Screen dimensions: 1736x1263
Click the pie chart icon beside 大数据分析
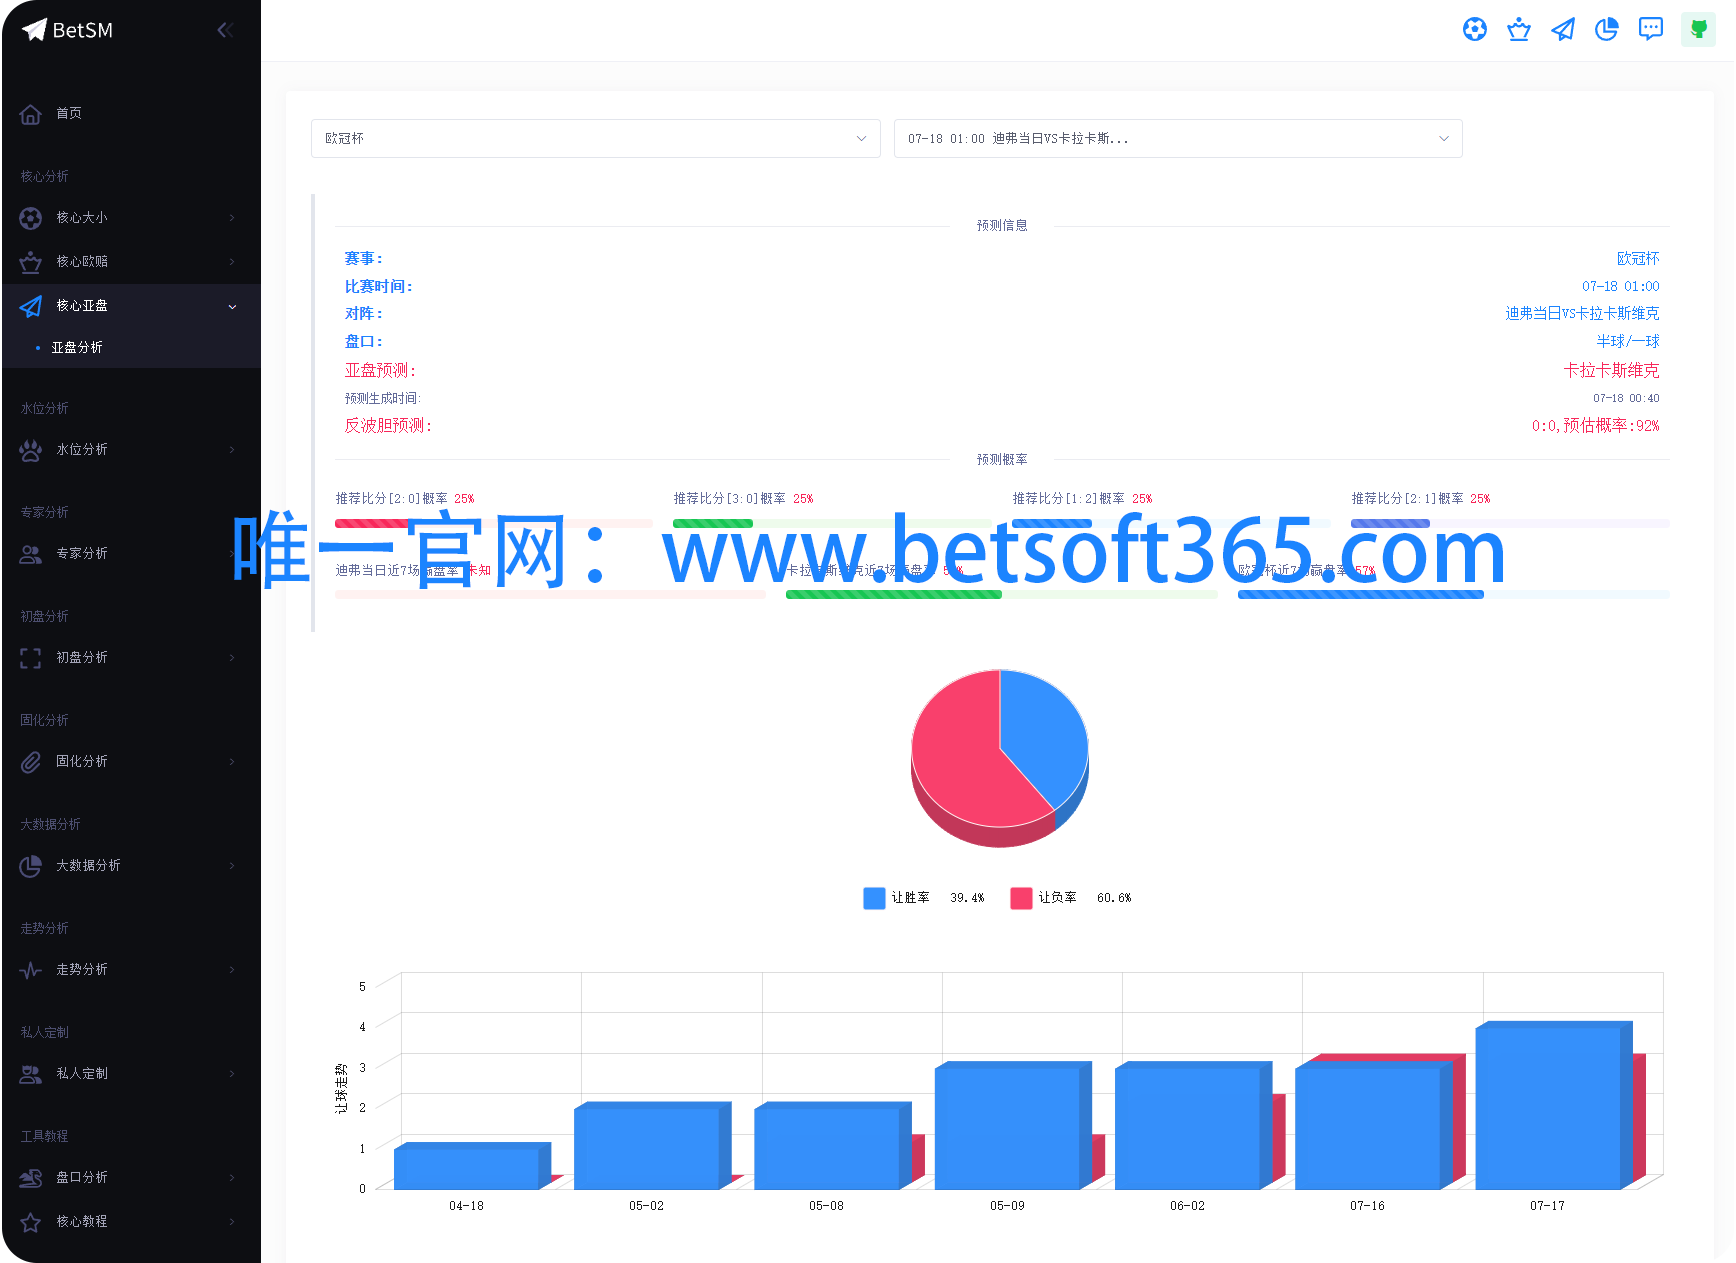click(31, 866)
